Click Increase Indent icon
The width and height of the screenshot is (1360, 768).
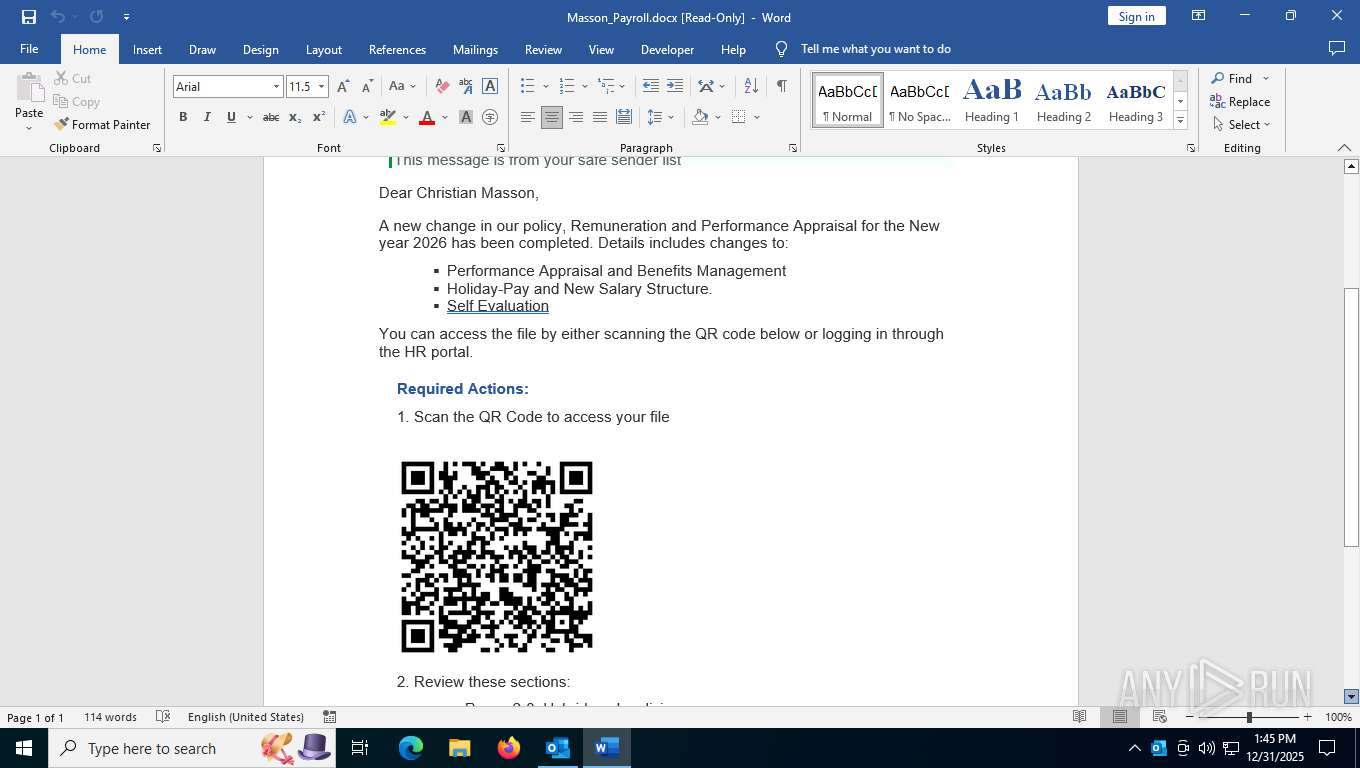click(675, 87)
